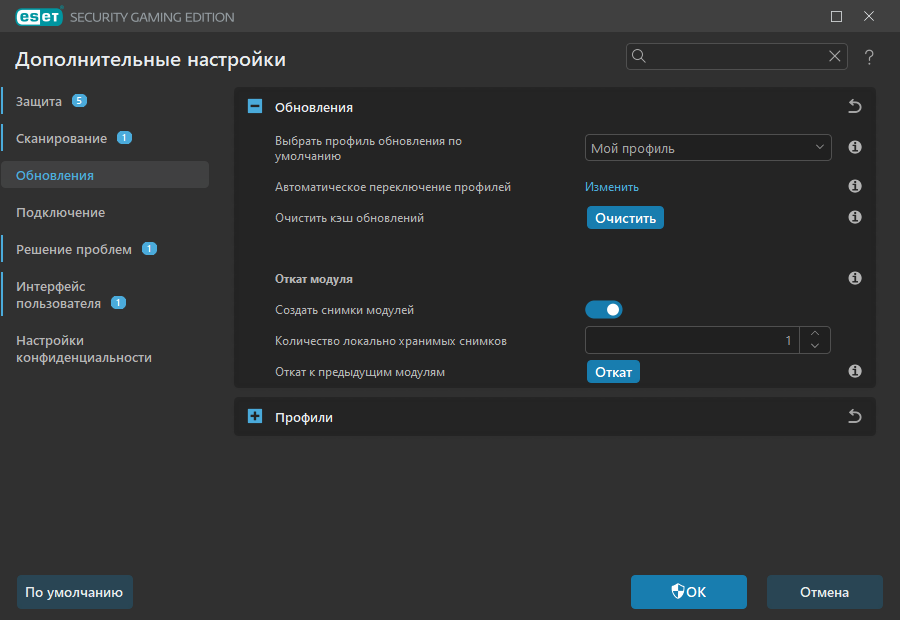The image size is (900, 620).
Task: Clear the search field with X icon
Action: [x=835, y=56]
